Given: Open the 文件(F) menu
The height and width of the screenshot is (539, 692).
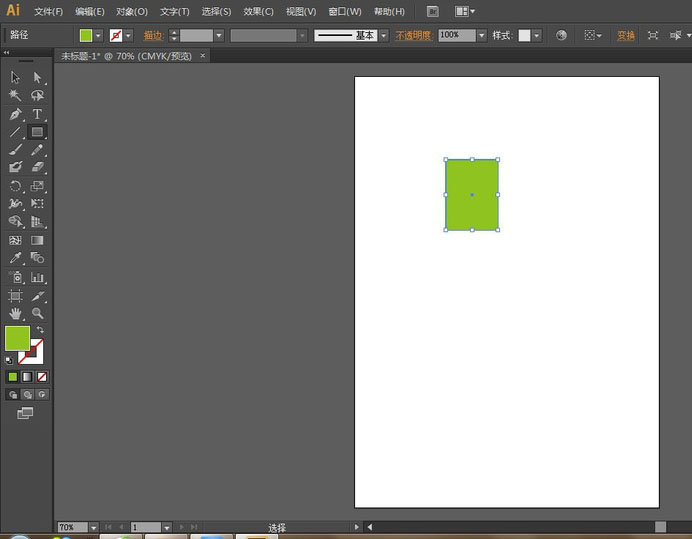Looking at the screenshot, I should click(48, 11).
